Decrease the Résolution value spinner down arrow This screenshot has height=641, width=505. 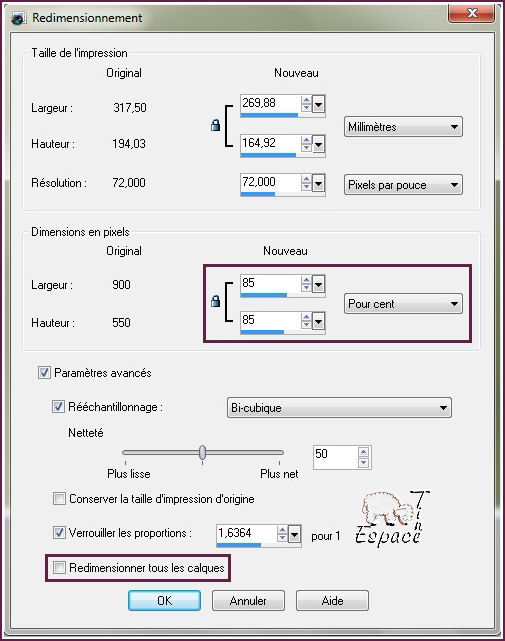coord(306,187)
